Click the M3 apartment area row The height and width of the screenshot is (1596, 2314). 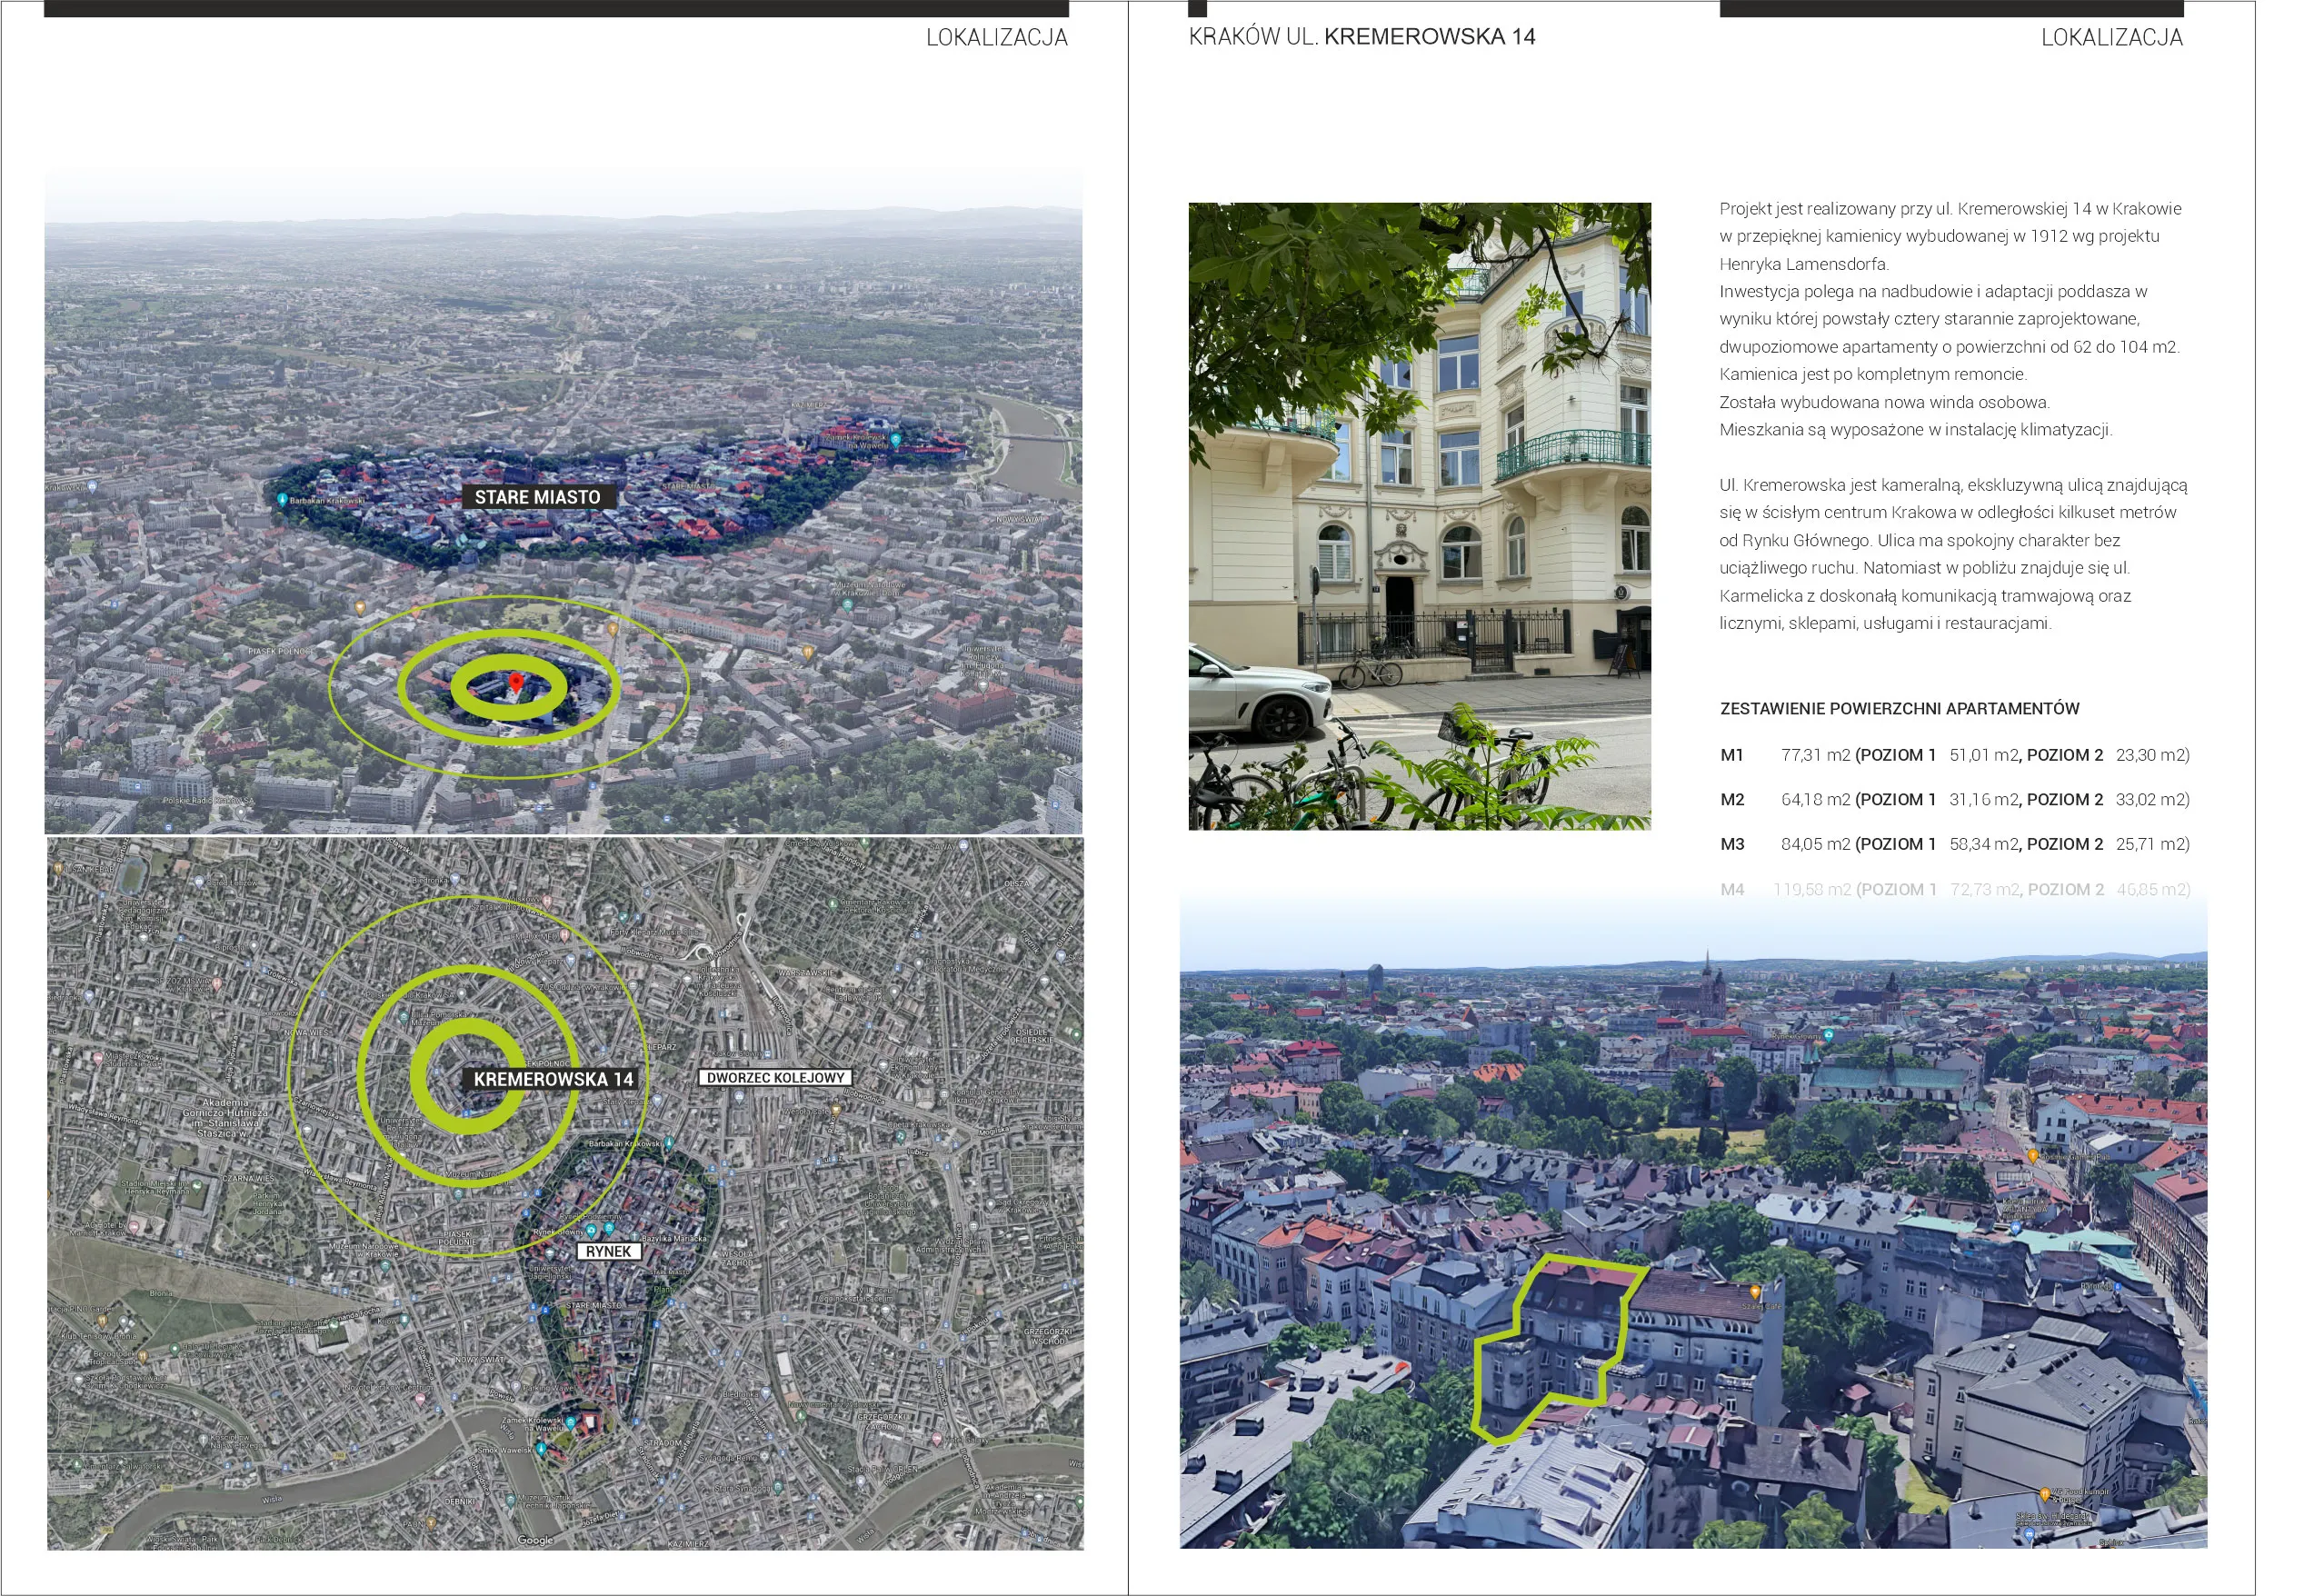(1953, 844)
